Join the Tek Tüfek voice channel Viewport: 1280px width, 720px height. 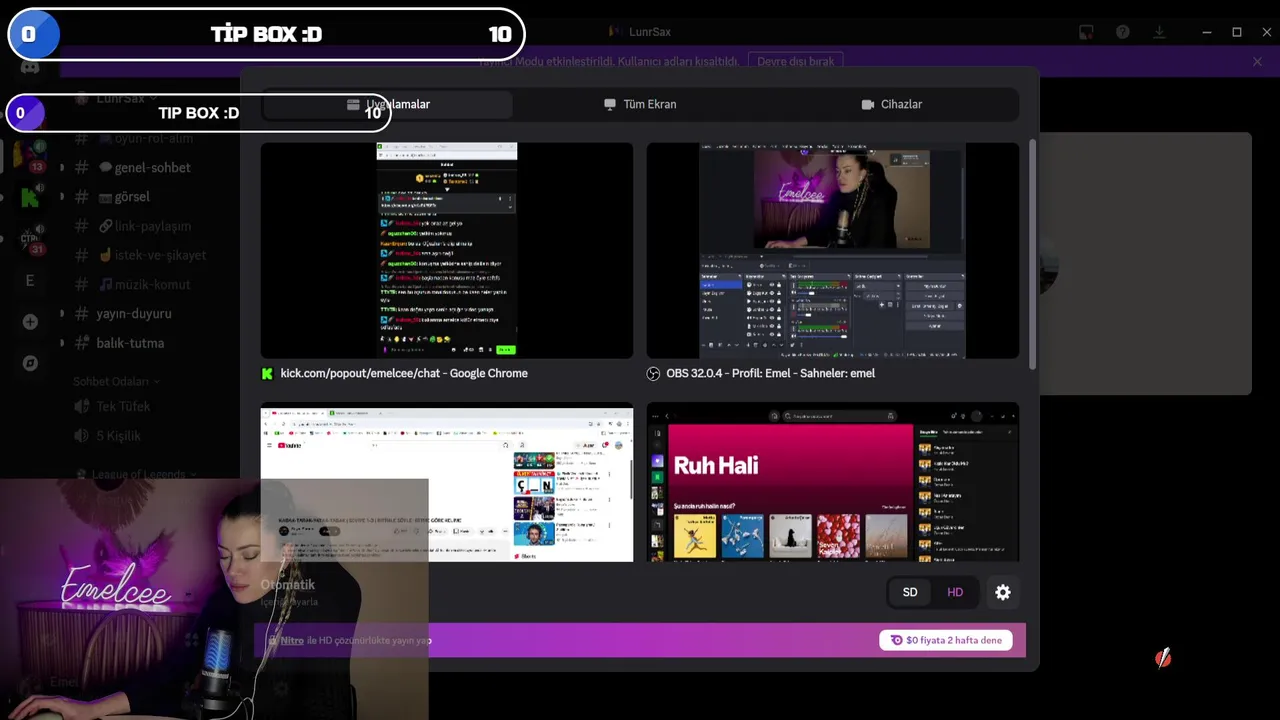pyautogui.click(x=123, y=406)
